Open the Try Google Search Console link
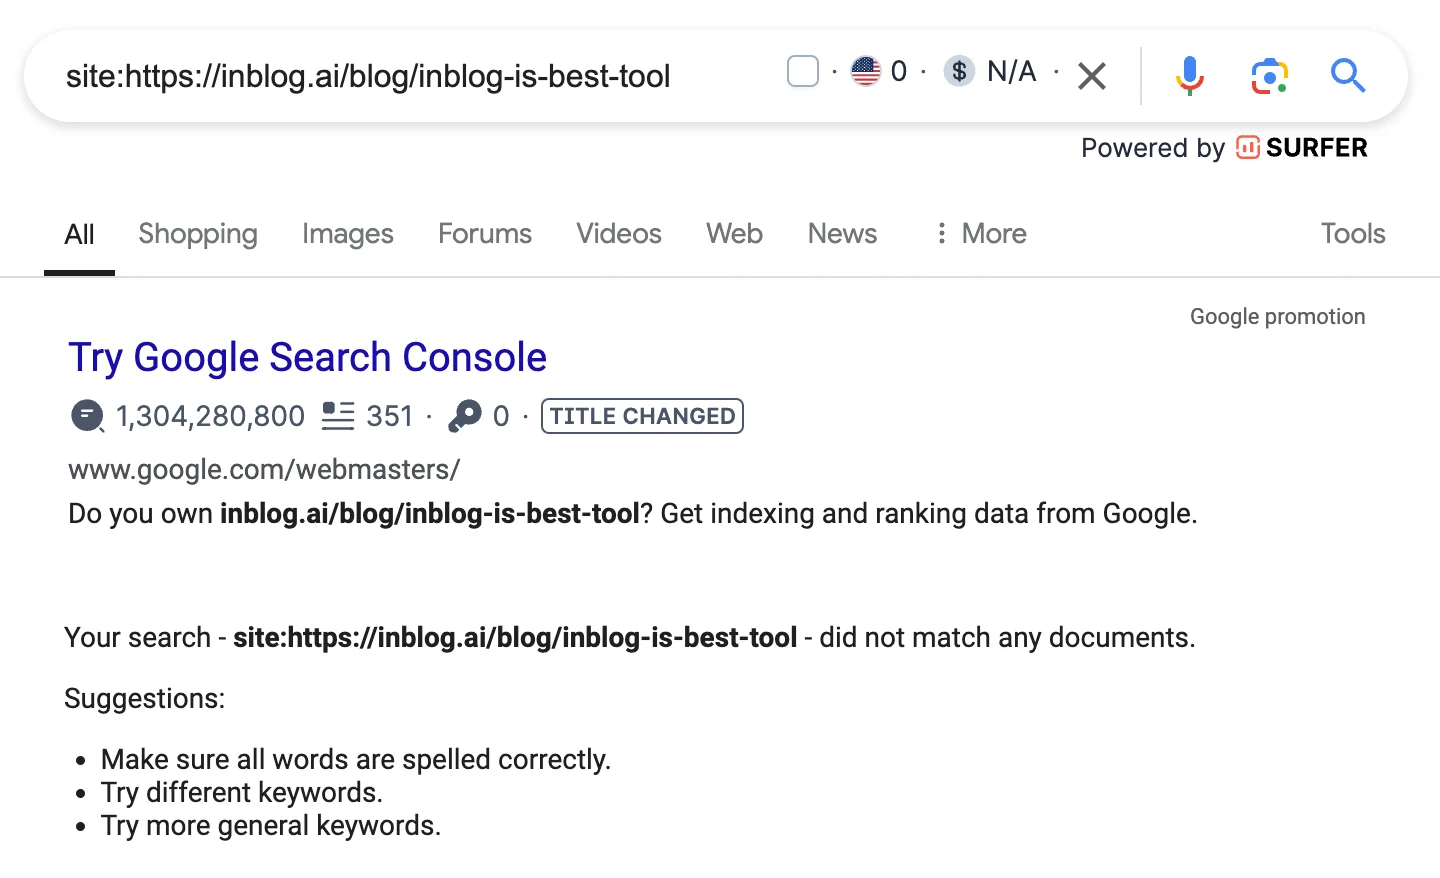The width and height of the screenshot is (1440, 878). 307,358
